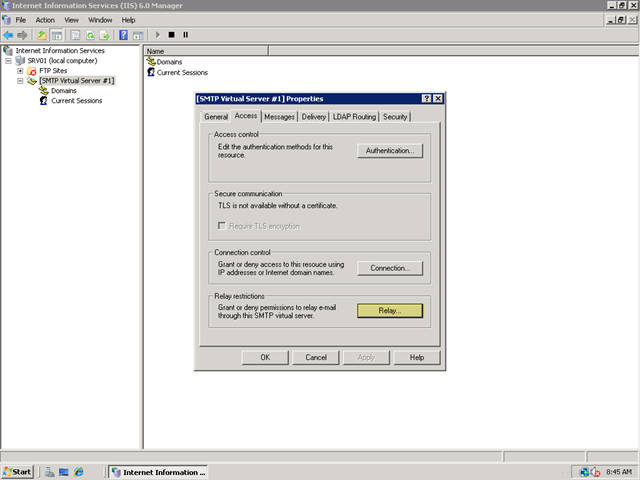Open the Action menu

point(45,20)
